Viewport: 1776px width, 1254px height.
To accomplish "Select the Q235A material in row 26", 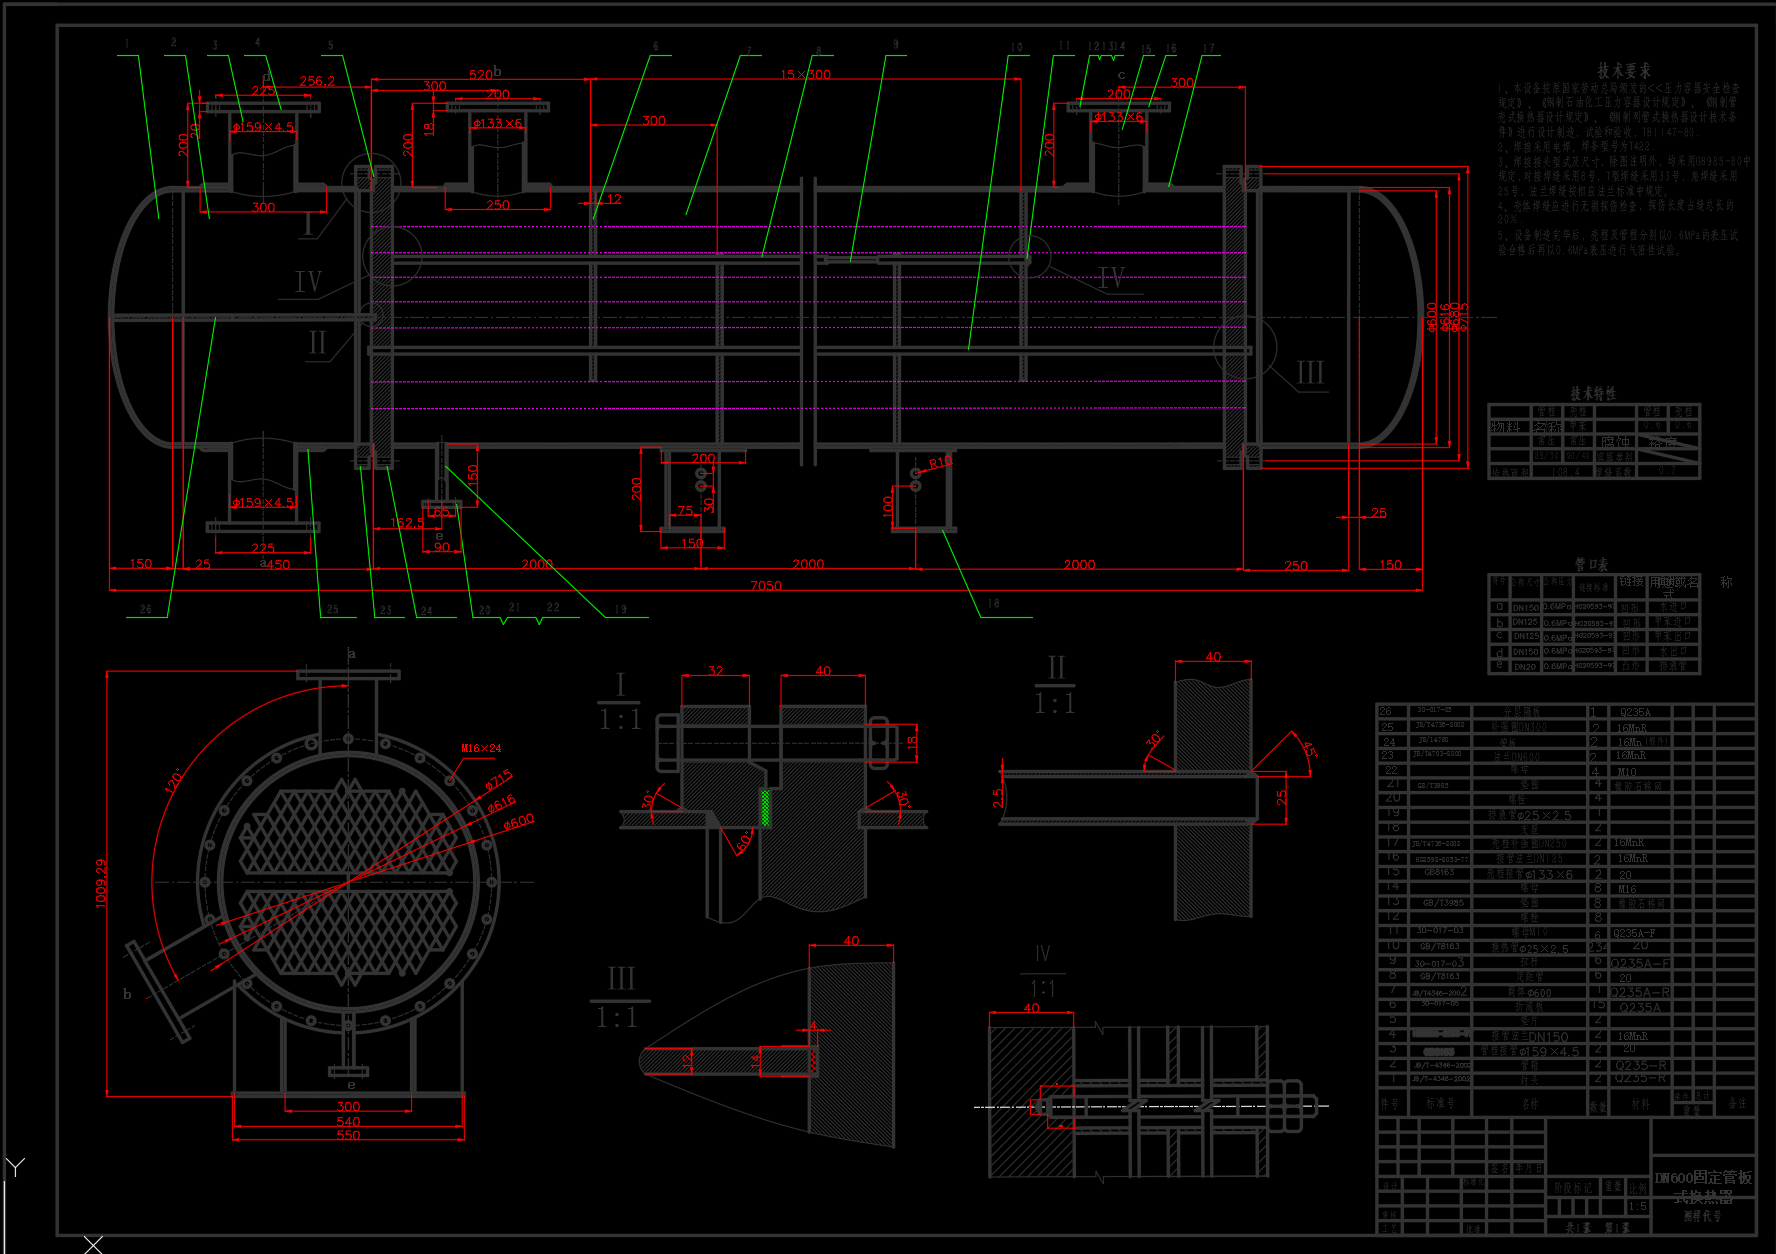I will click(x=1635, y=712).
